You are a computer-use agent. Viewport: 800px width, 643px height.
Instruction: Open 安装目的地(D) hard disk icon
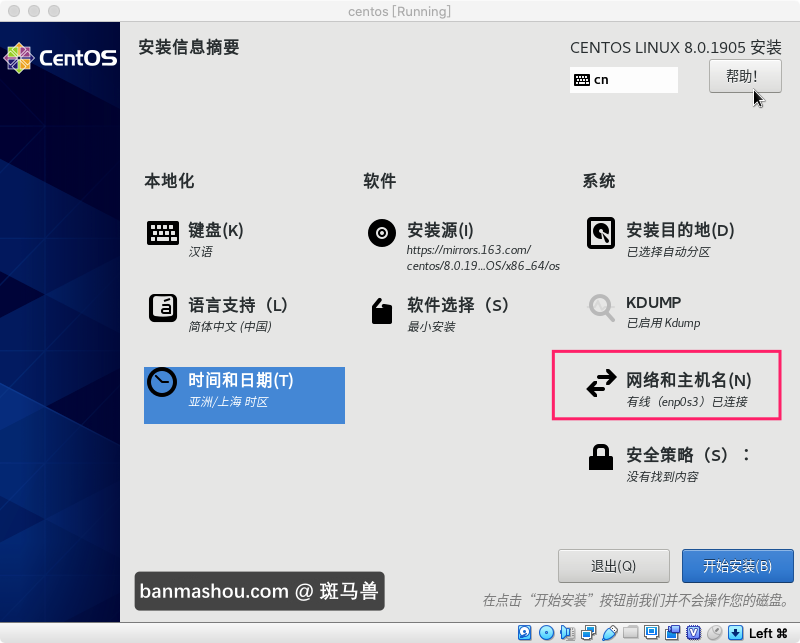click(x=601, y=233)
